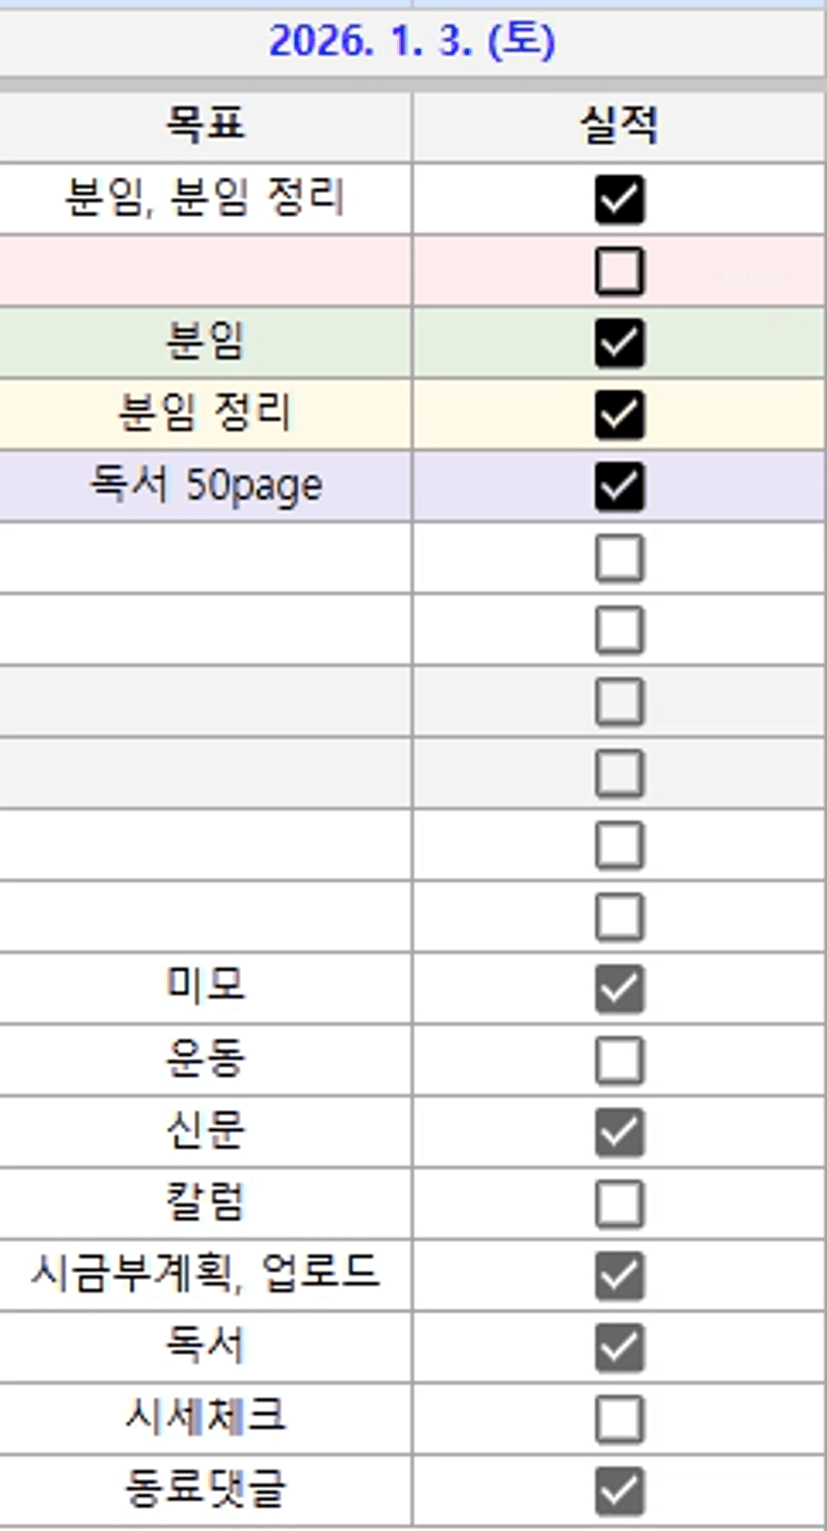This screenshot has height=1531, width=827.
Task: Check the 칼럼 checkbox
Action: (619, 1204)
